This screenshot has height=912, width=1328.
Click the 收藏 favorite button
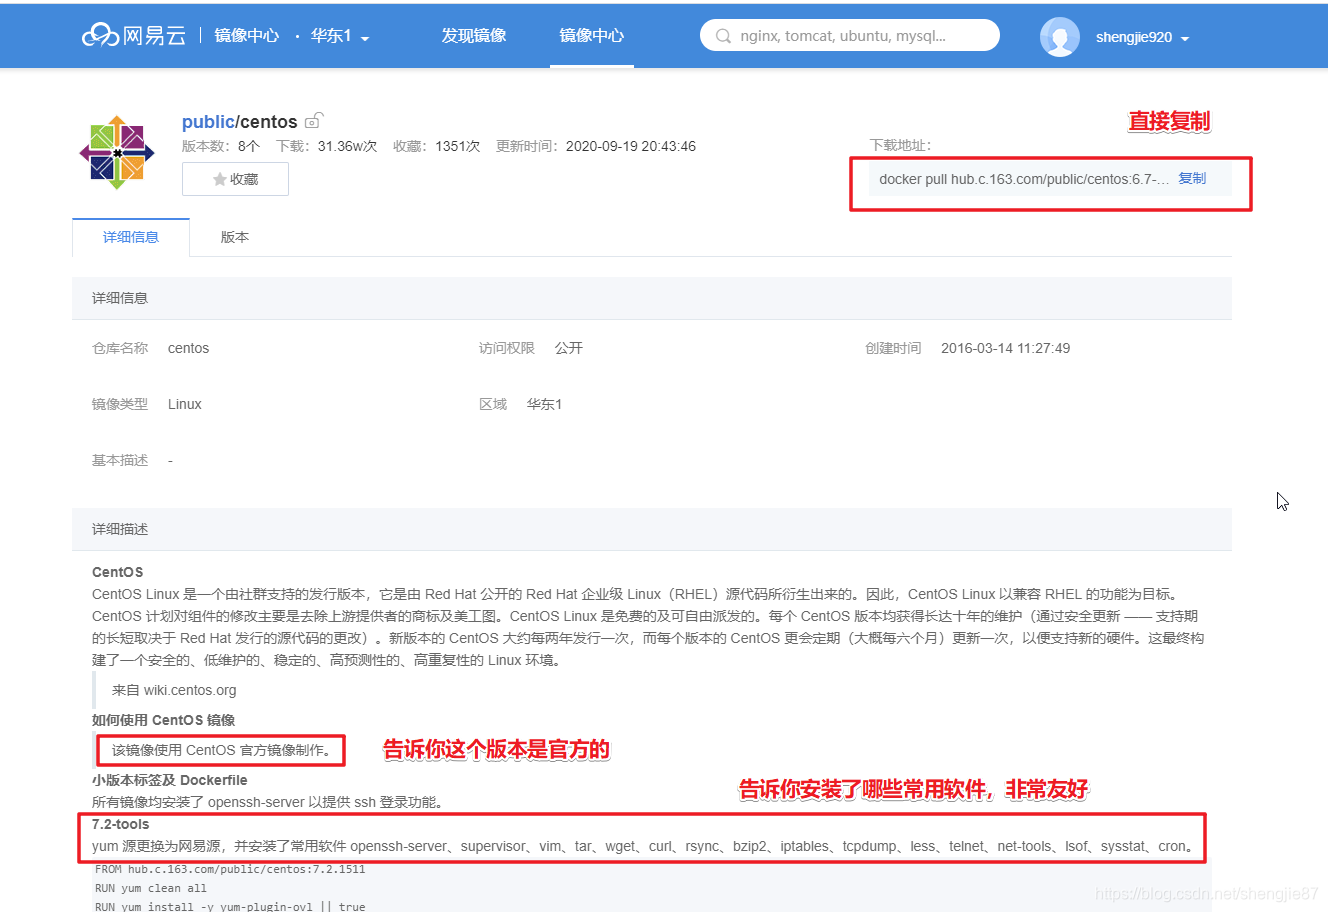click(235, 179)
